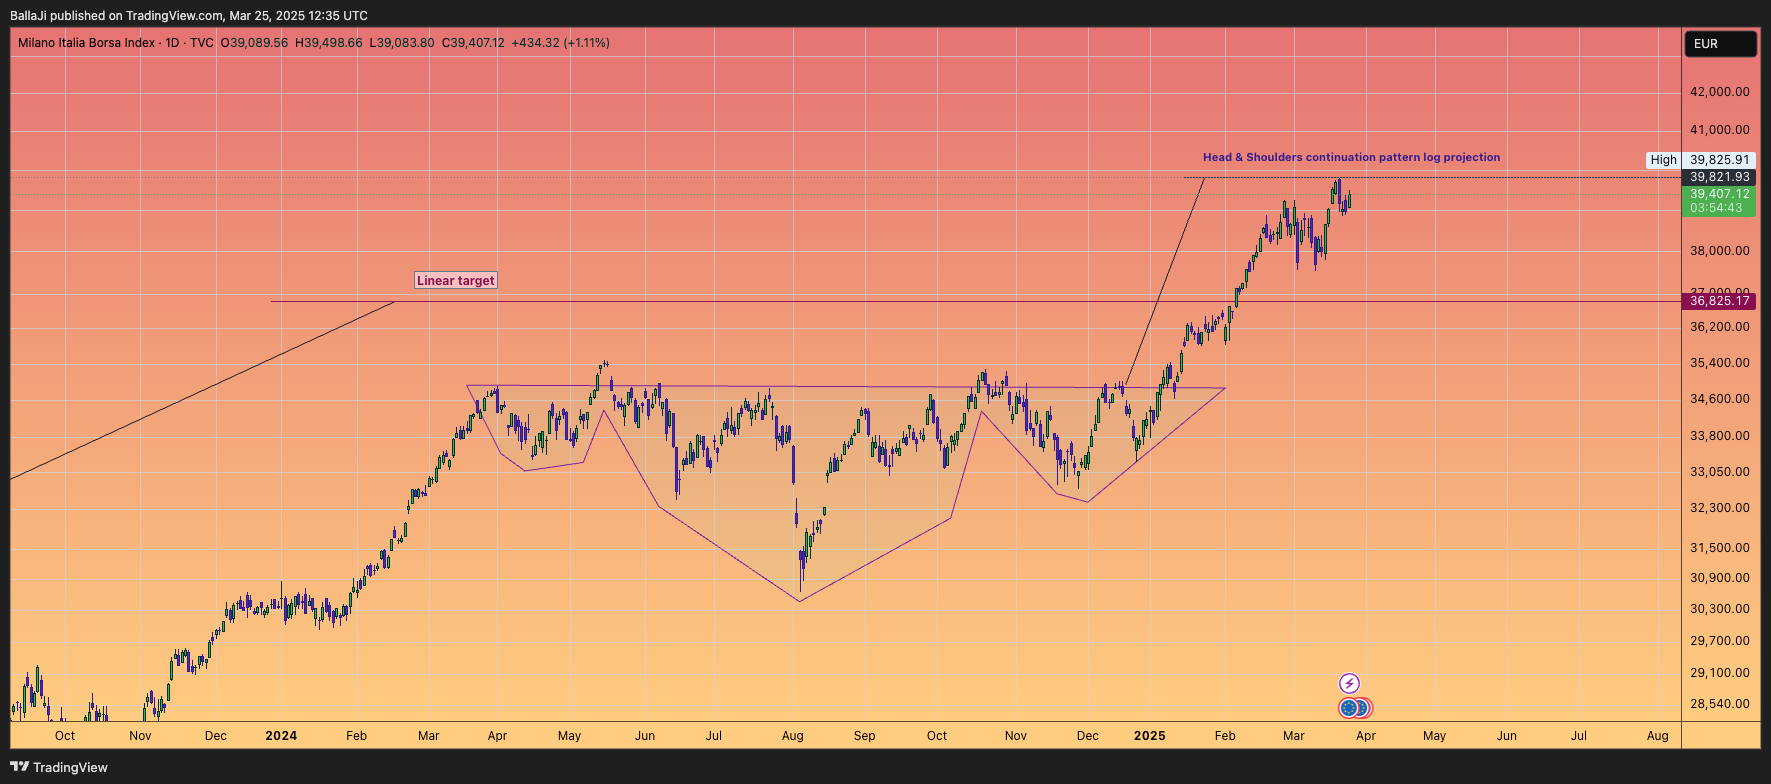Open the EUR currency selector
The height and width of the screenshot is (784, 1771).
[1720, 44]
